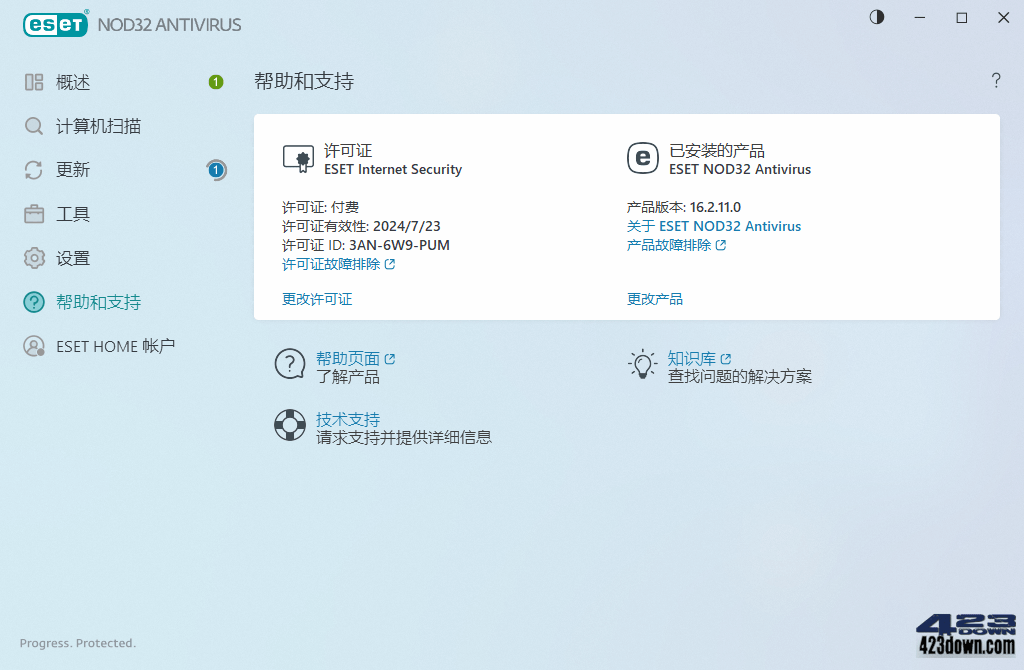Click the license key icon on the 许可证 card
The image size is (1024, 670).
pyautogui.click(x=297, y=158)
